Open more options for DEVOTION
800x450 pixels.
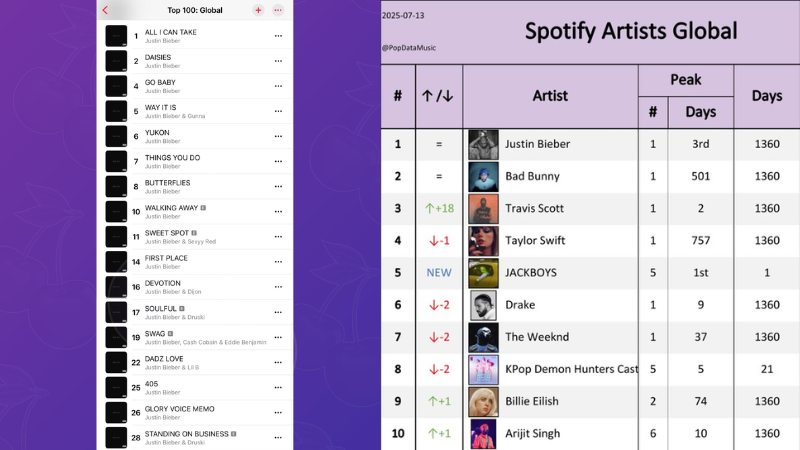(278, 287)
